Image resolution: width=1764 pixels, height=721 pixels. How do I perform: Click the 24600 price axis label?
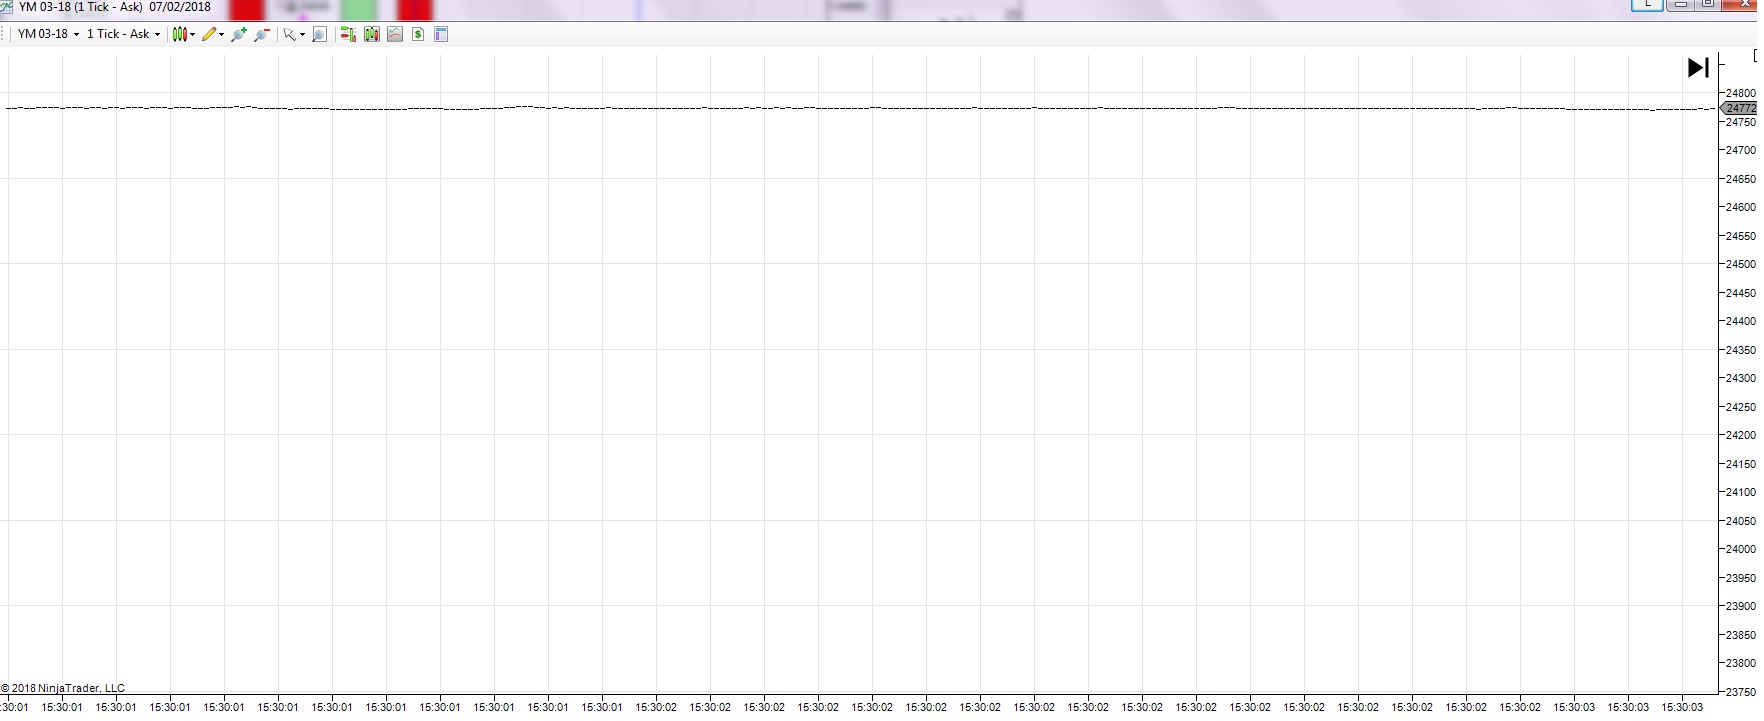tap(1741, 207)
